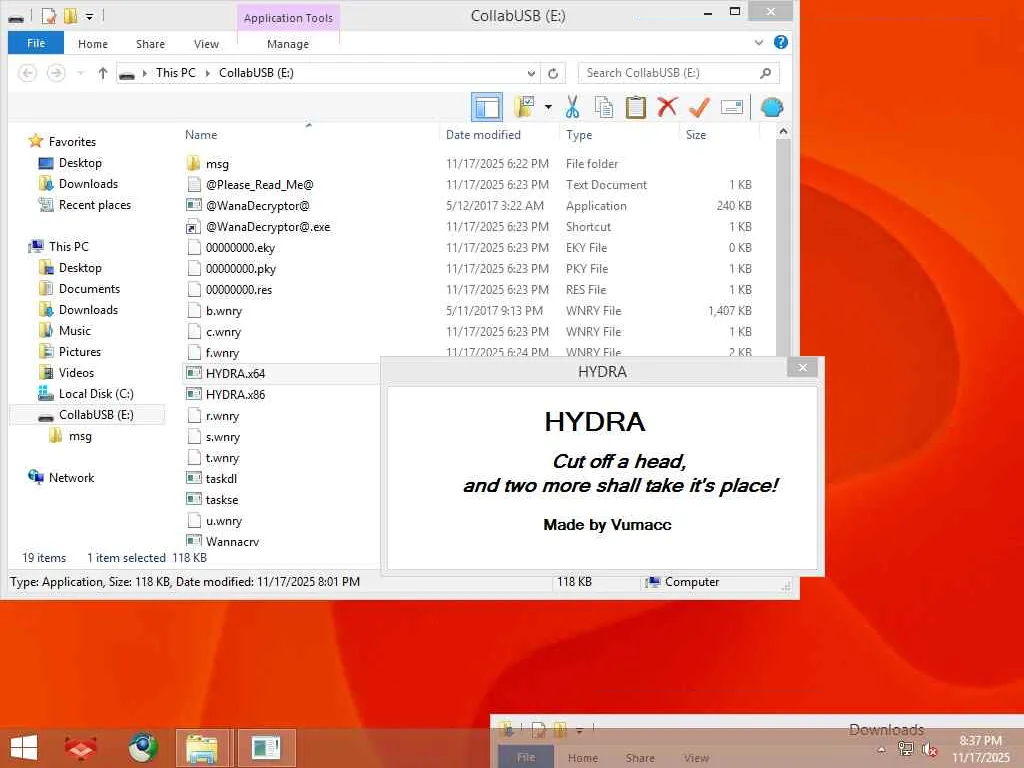Open the Home ribbon tab
Image resolution: width=1024 pixels, height=768 pixels.
93,44
